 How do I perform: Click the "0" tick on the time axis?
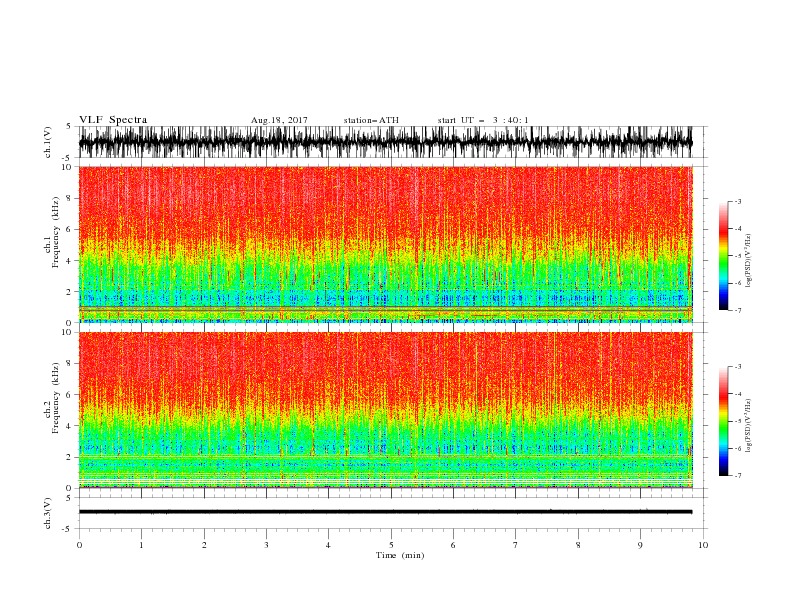tap(79, 545)
